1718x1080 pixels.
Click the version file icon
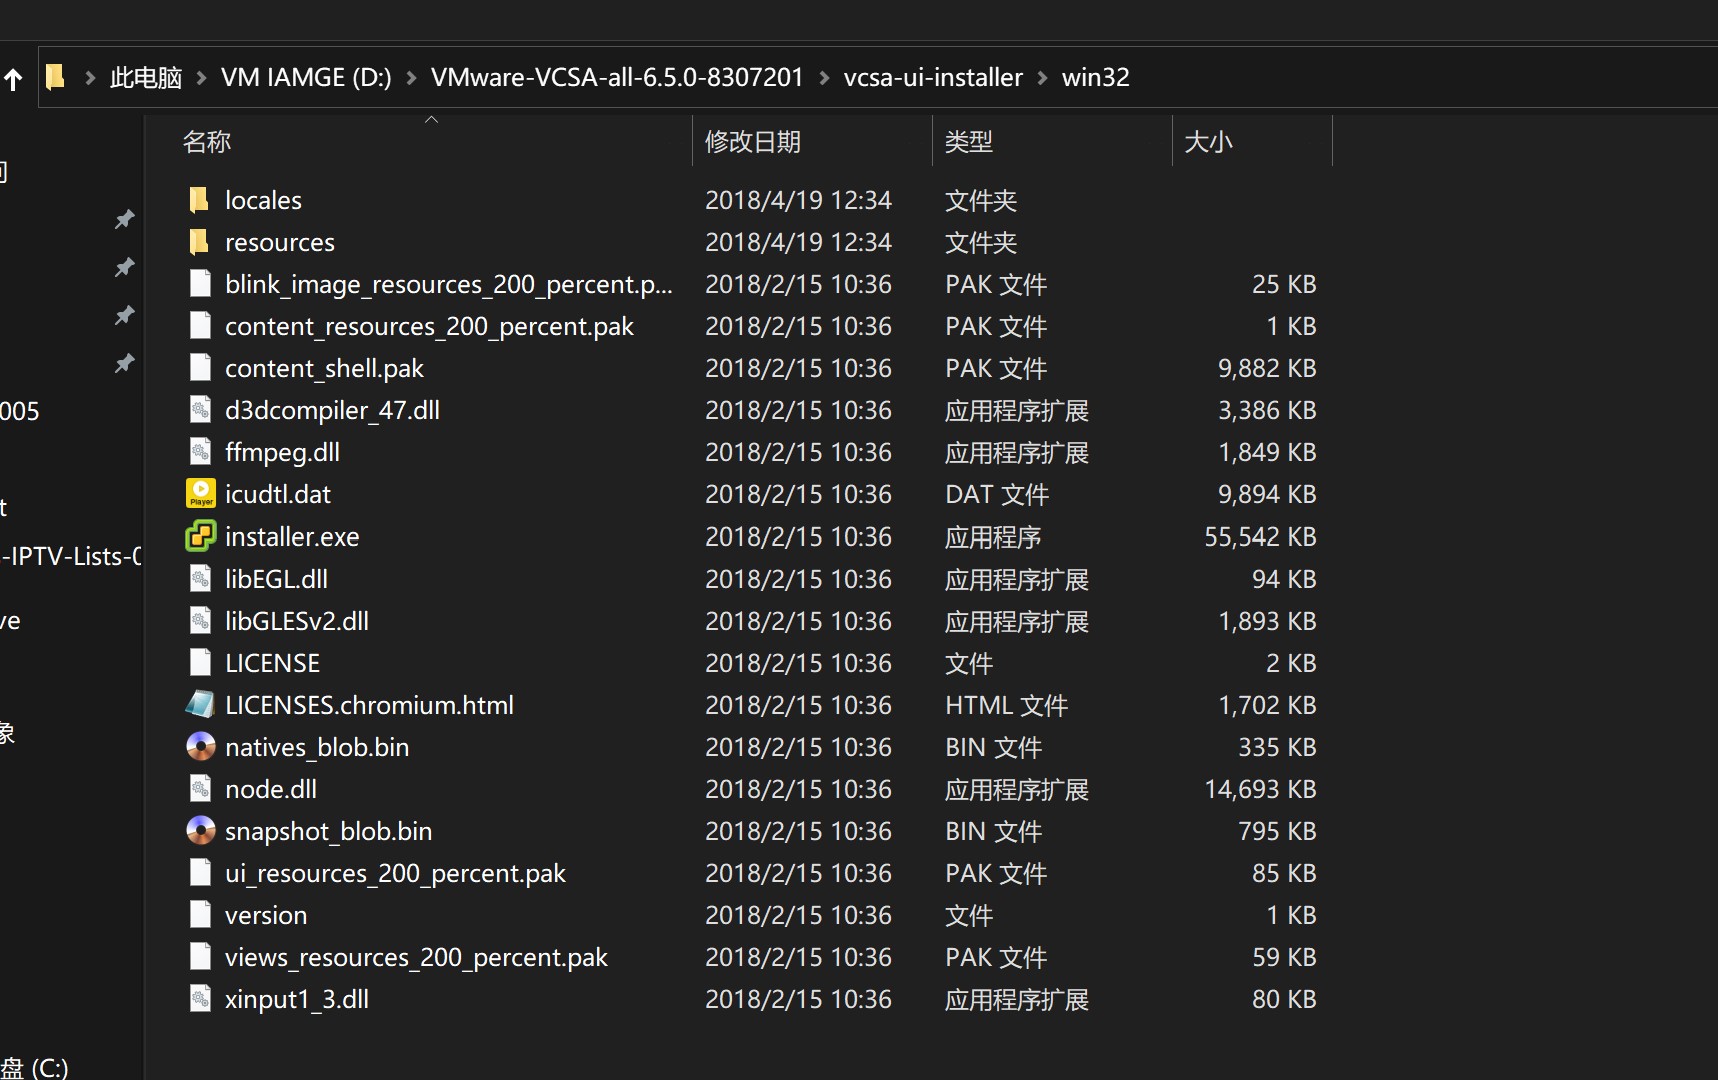click(x=200, y=915)
